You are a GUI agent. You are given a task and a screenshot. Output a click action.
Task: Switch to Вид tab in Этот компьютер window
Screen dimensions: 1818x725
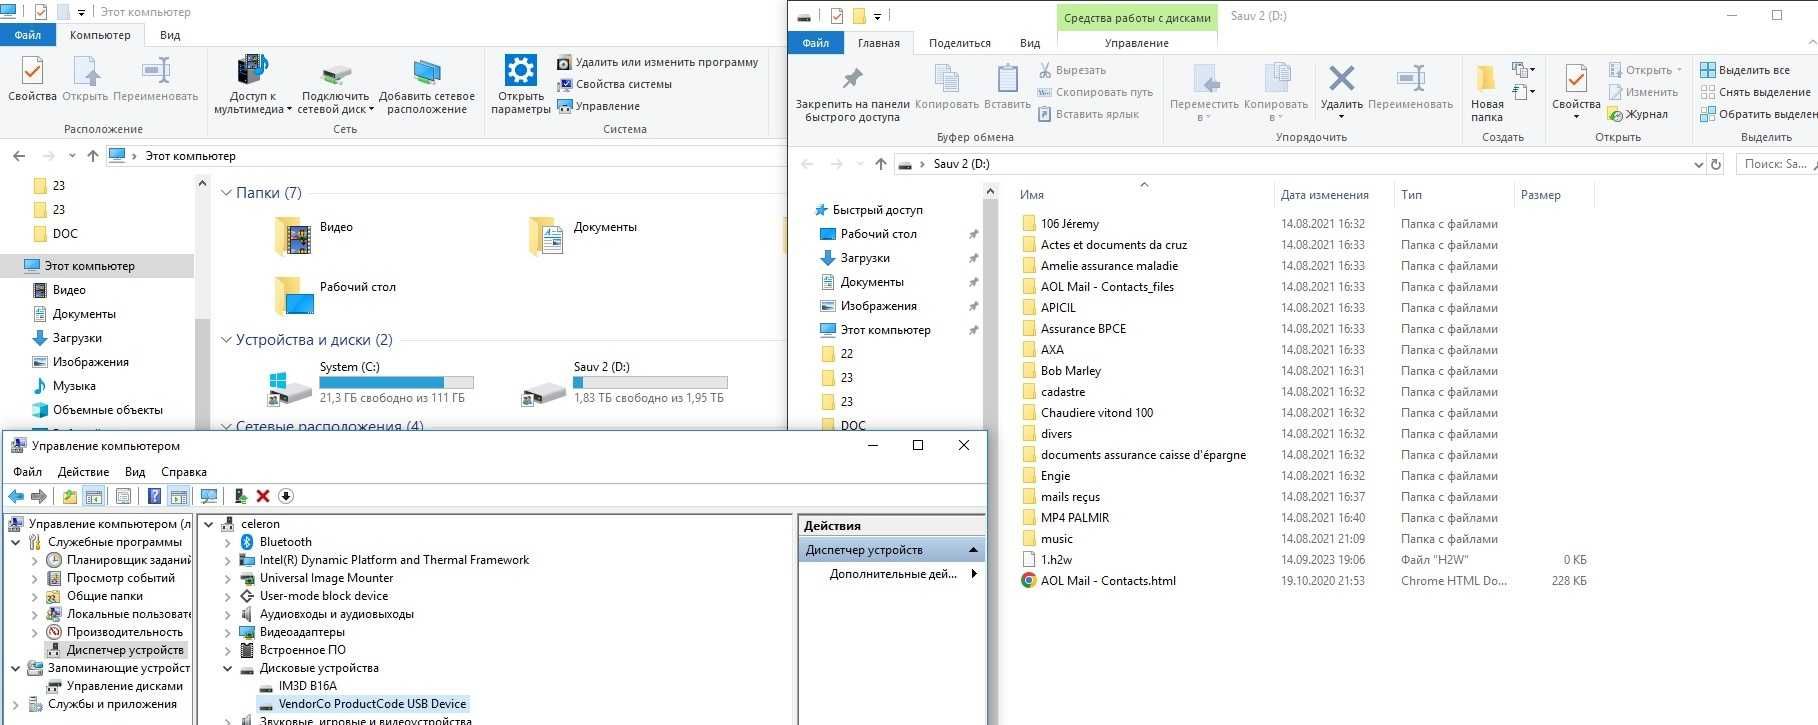coord(170,35)
